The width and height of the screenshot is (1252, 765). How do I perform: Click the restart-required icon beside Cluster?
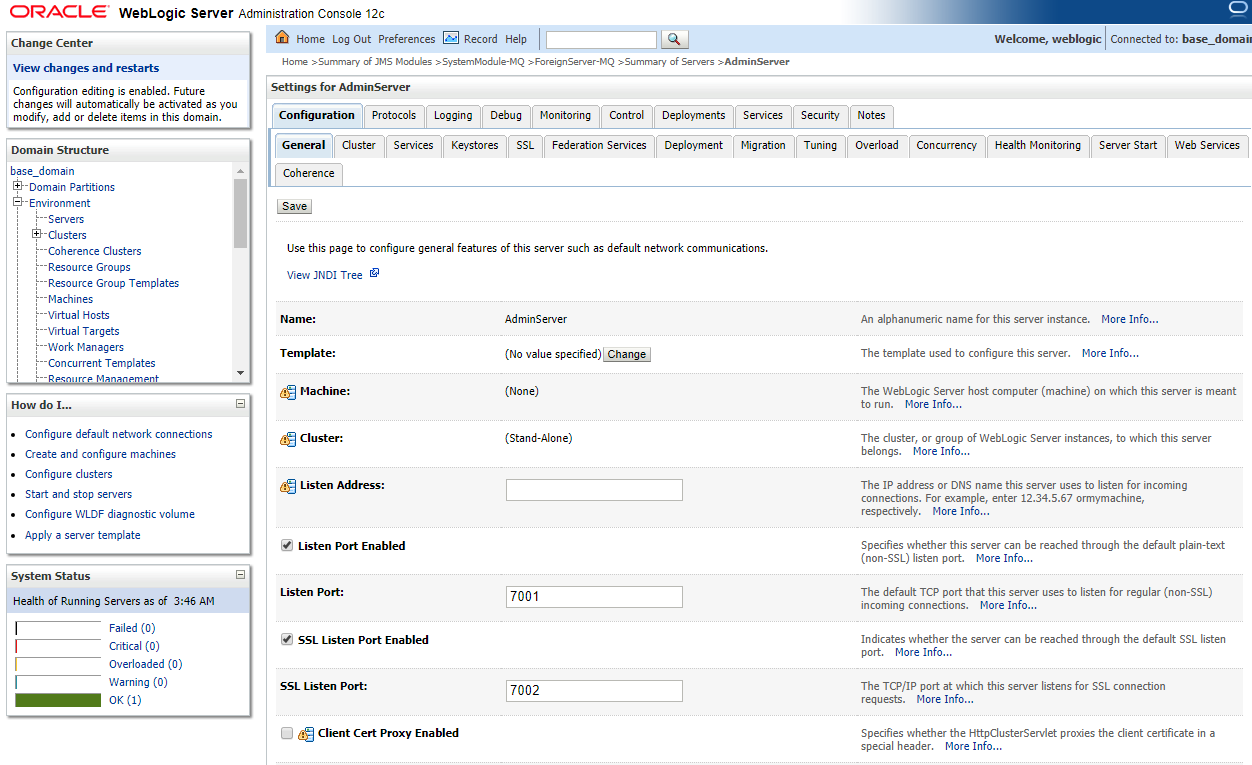pos(288,439)
